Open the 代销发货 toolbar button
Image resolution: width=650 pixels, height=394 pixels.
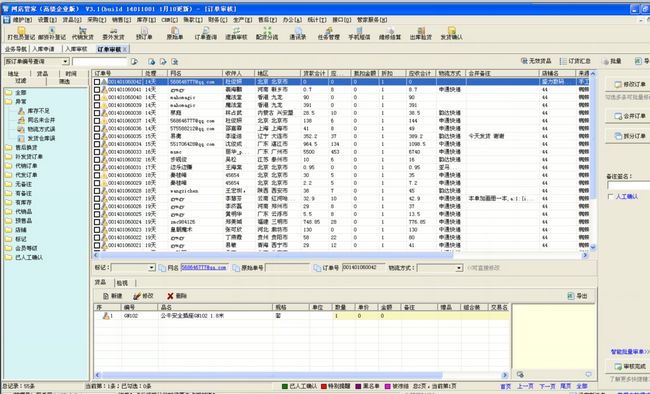[82, 33]
